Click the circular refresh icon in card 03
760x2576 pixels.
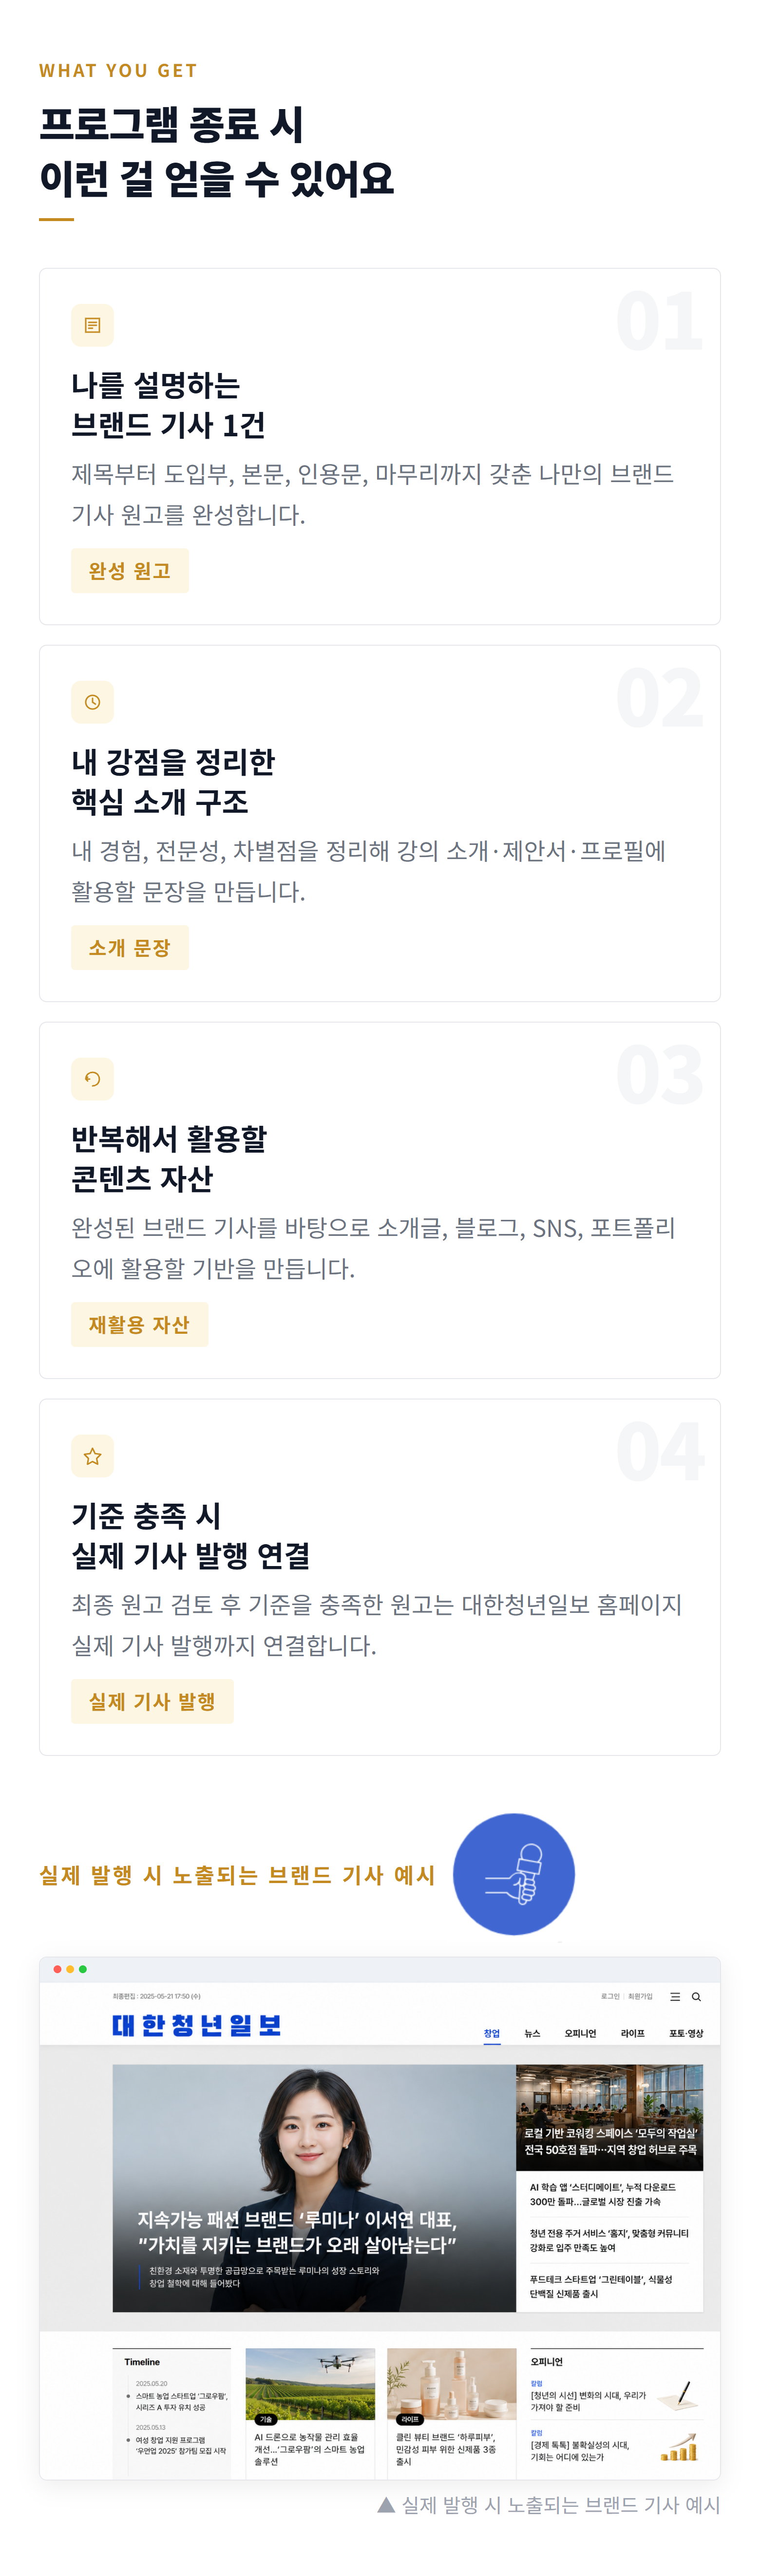[92, 1079]
